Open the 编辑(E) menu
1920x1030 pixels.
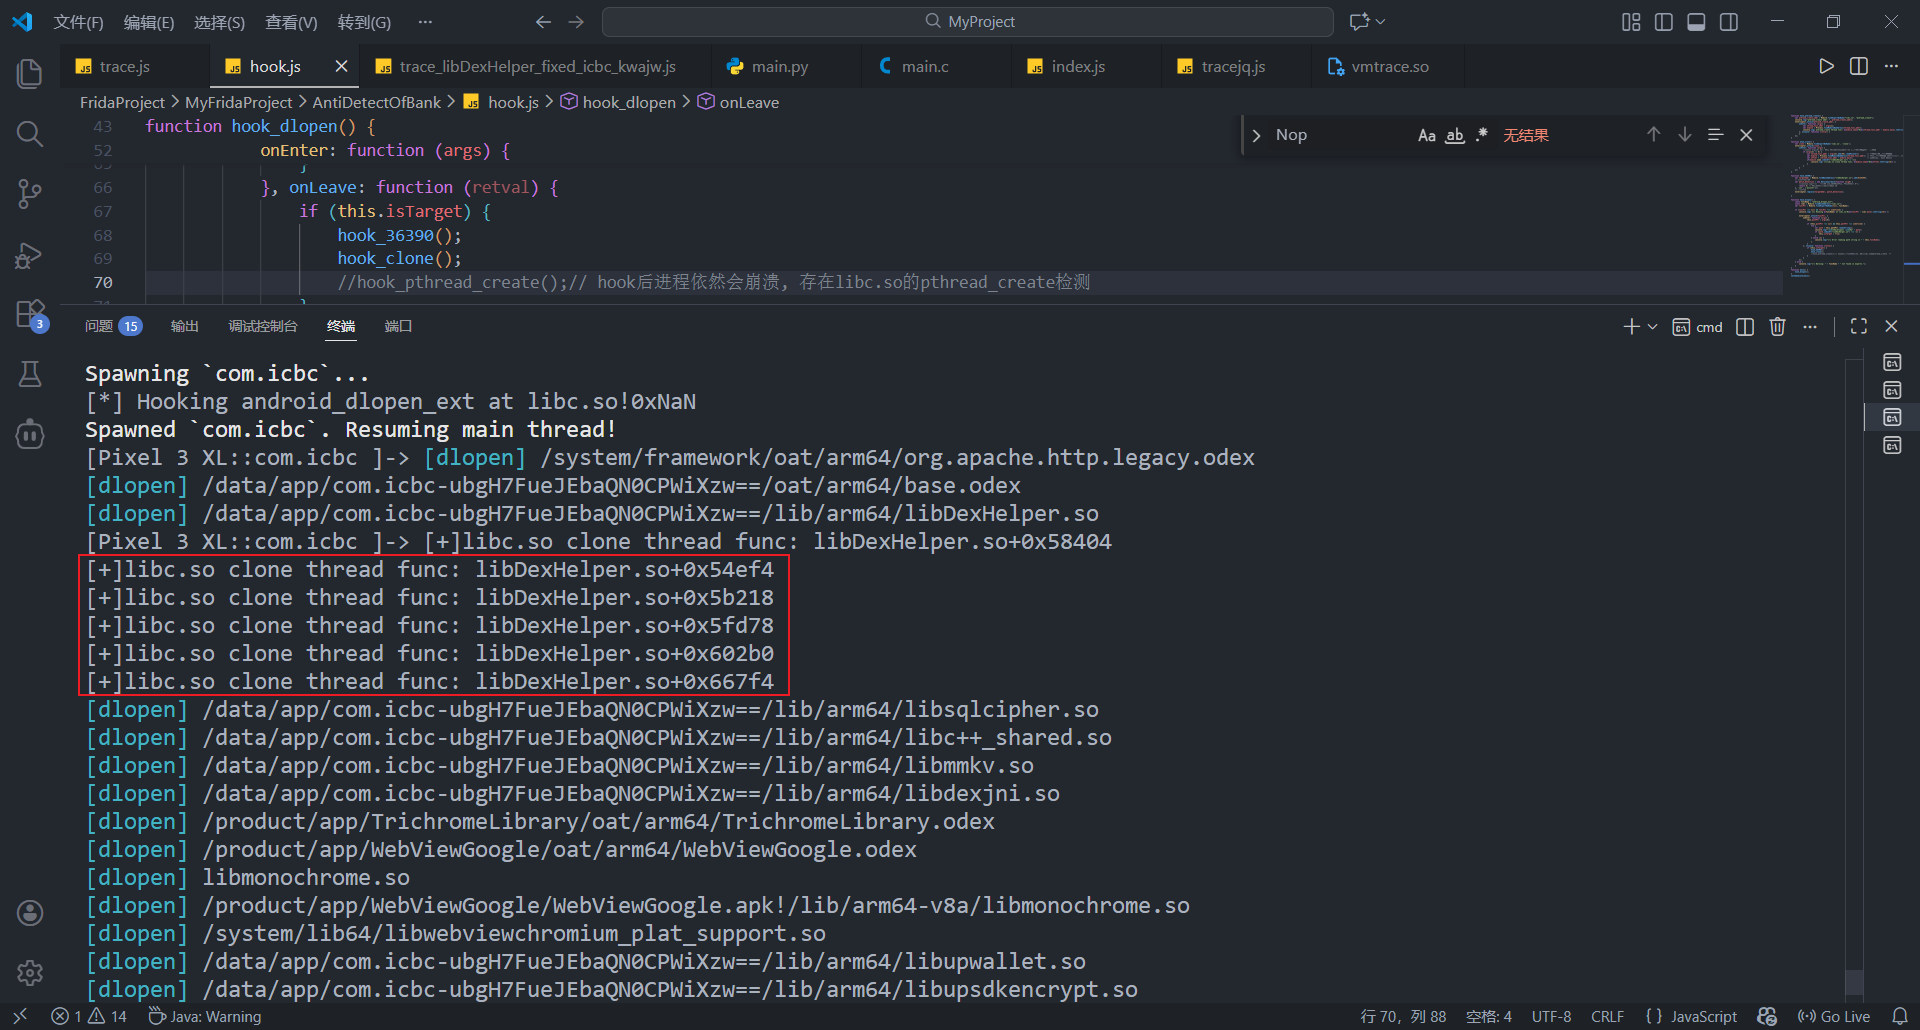(x=148, y=22)
